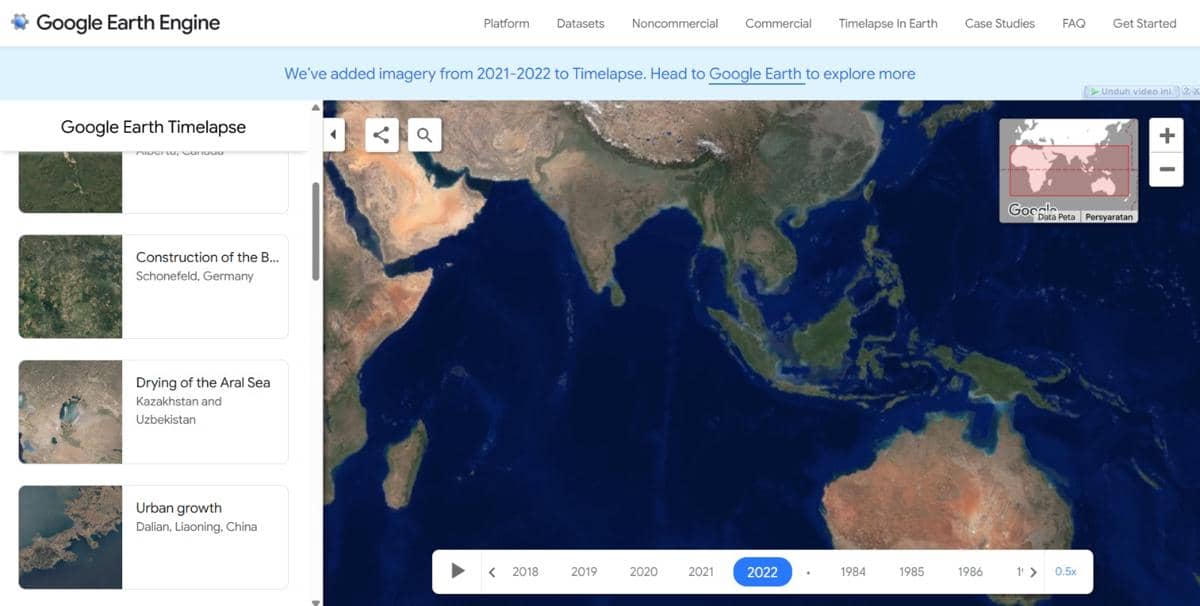Screen dimensions: 1200x606
Task: Click the Get Started link
Action: click(x=1145, y=23)
